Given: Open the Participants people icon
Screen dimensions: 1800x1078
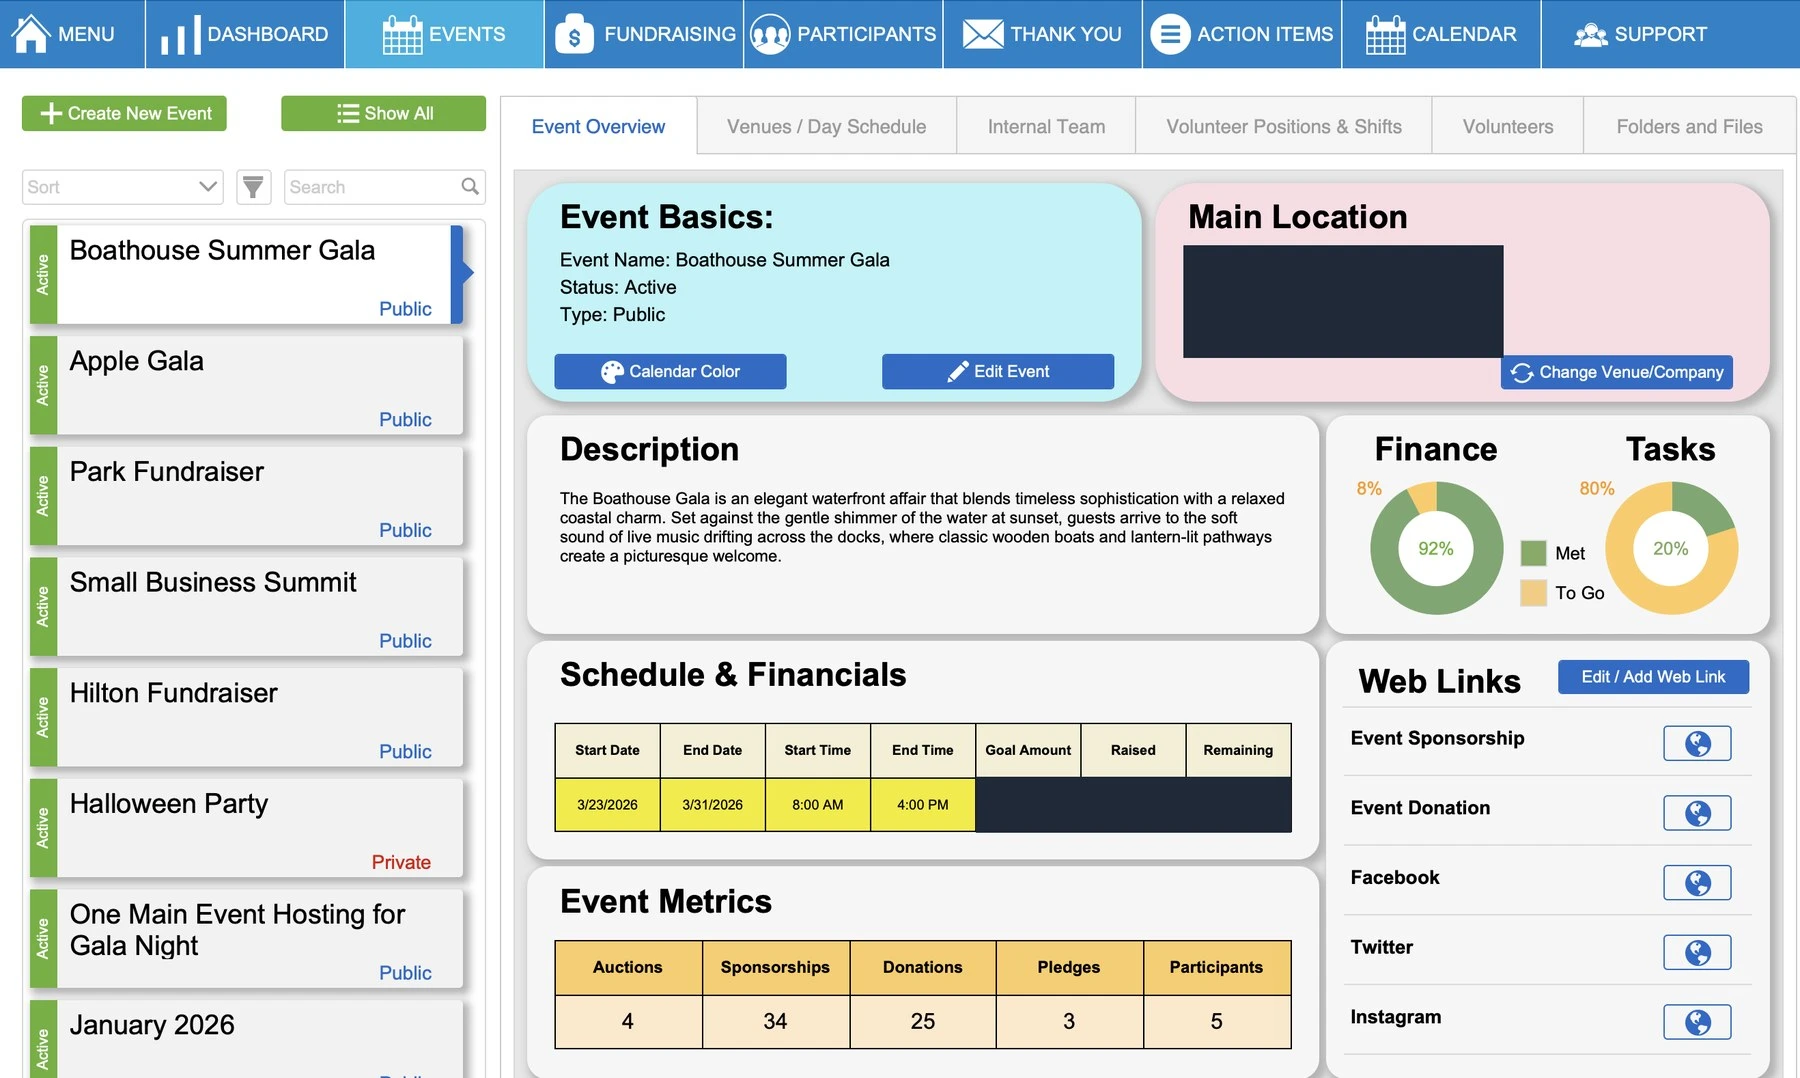Looking at the screenshot, I should pos(770,34).
